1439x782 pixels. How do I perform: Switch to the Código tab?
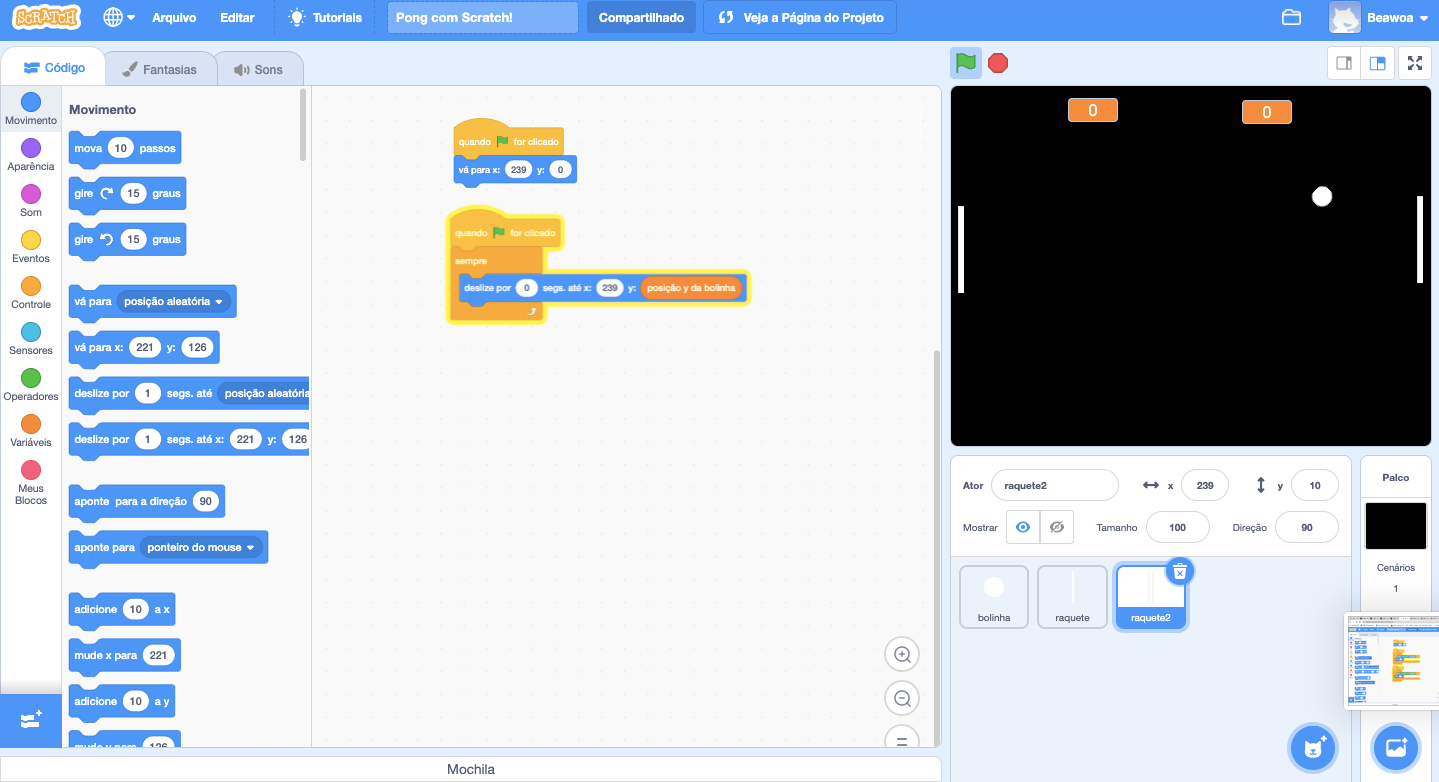54,68
